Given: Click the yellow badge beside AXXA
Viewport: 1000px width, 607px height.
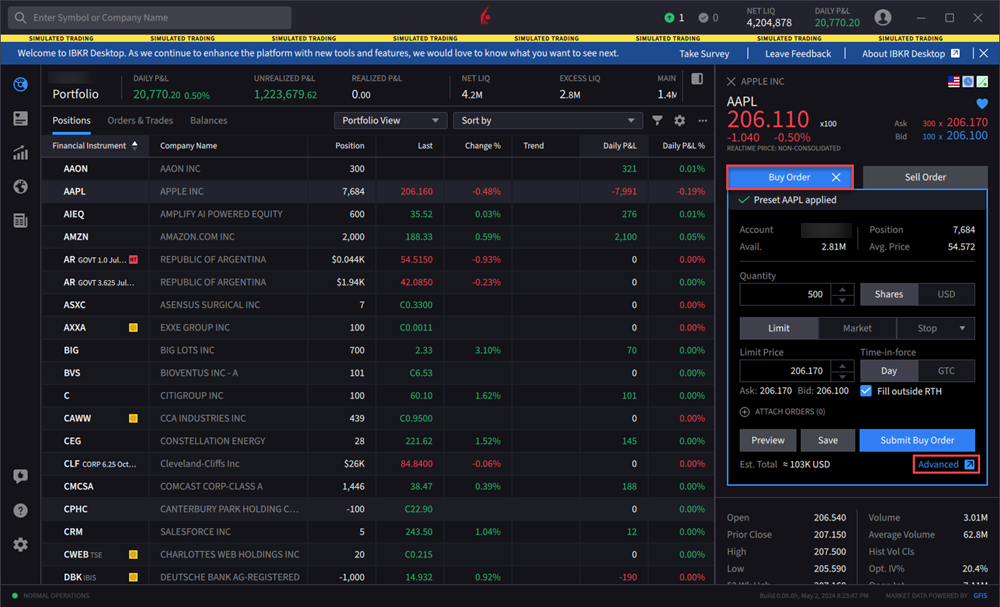Looking at the screenshot, I should click(x=133, y=328).
